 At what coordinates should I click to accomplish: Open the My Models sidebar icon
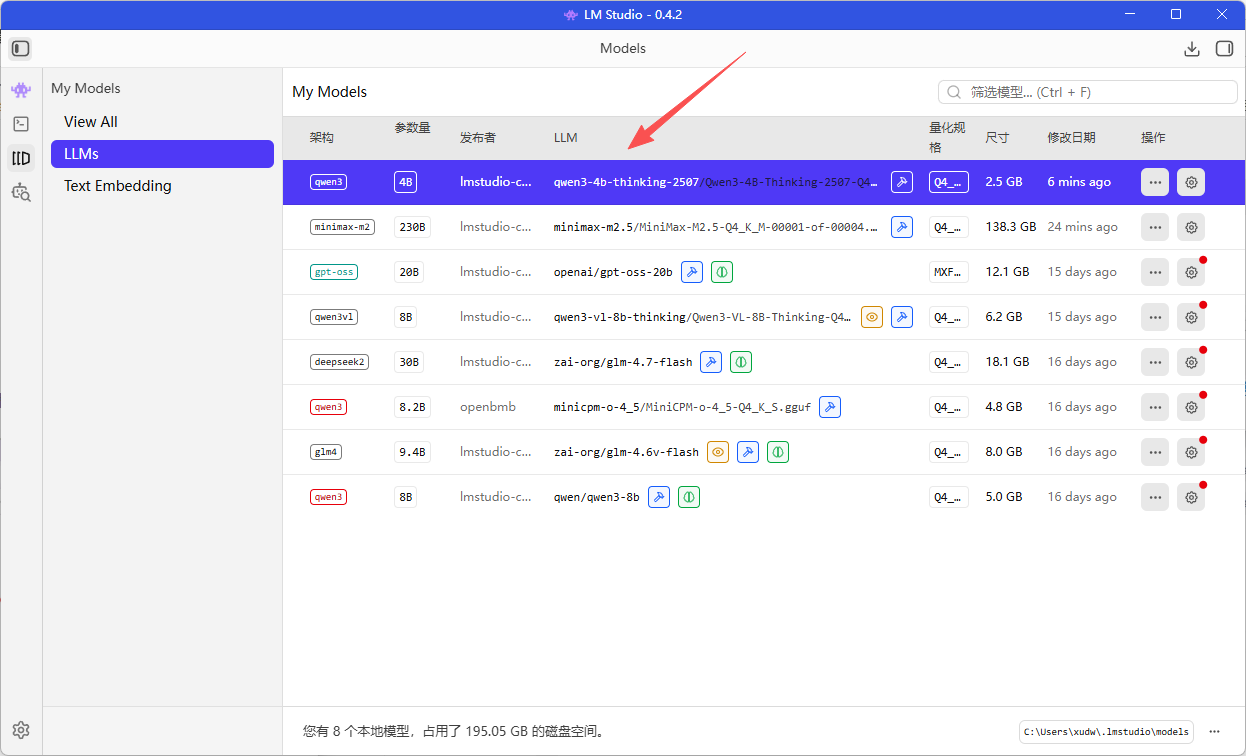tap(21, 158)
